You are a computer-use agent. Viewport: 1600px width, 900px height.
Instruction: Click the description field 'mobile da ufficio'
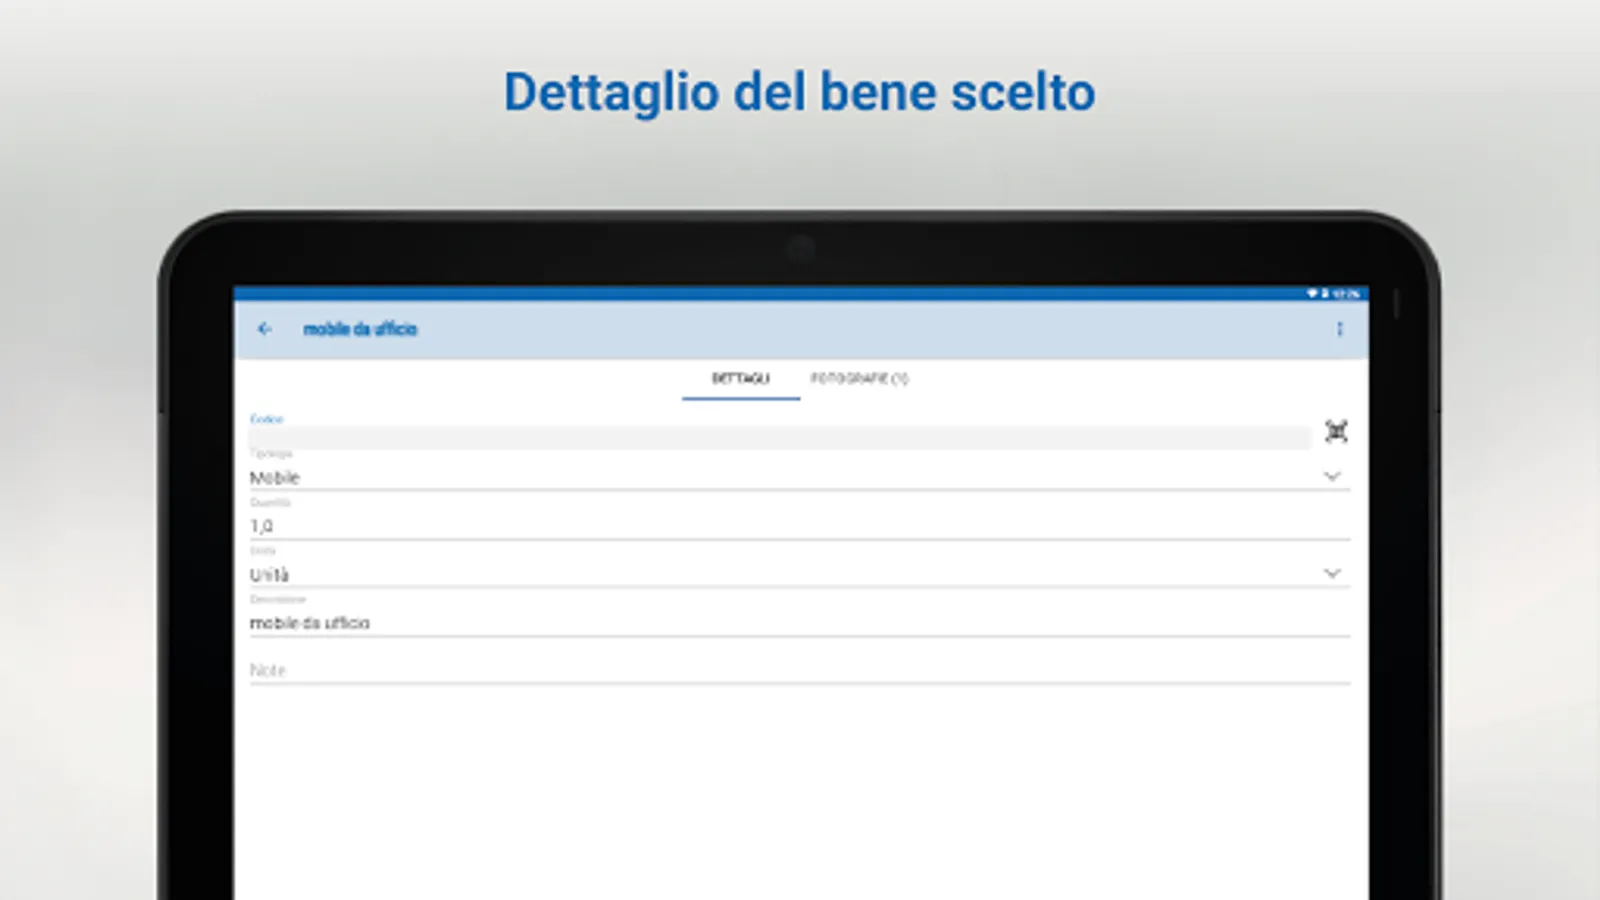pyautogui.click(x=799, y=623)
